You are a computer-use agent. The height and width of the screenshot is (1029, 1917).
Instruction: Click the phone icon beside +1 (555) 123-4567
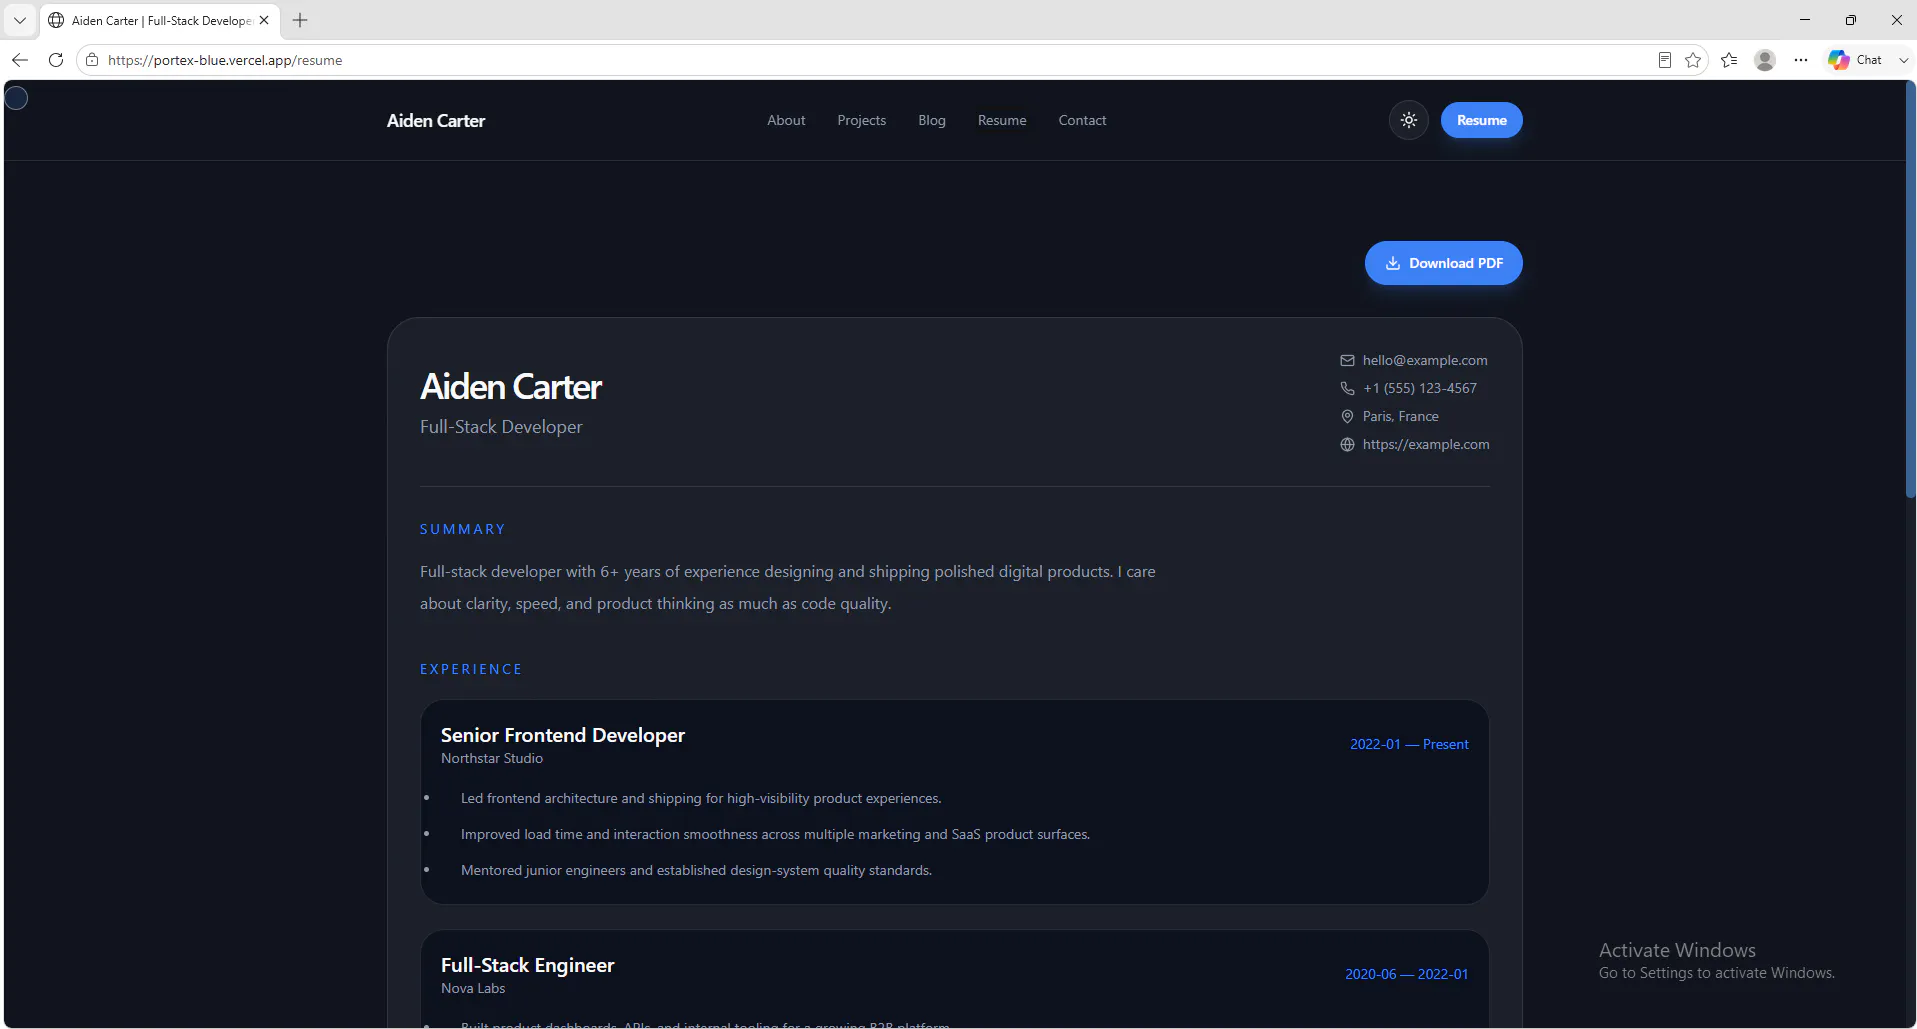point(1347,388)
